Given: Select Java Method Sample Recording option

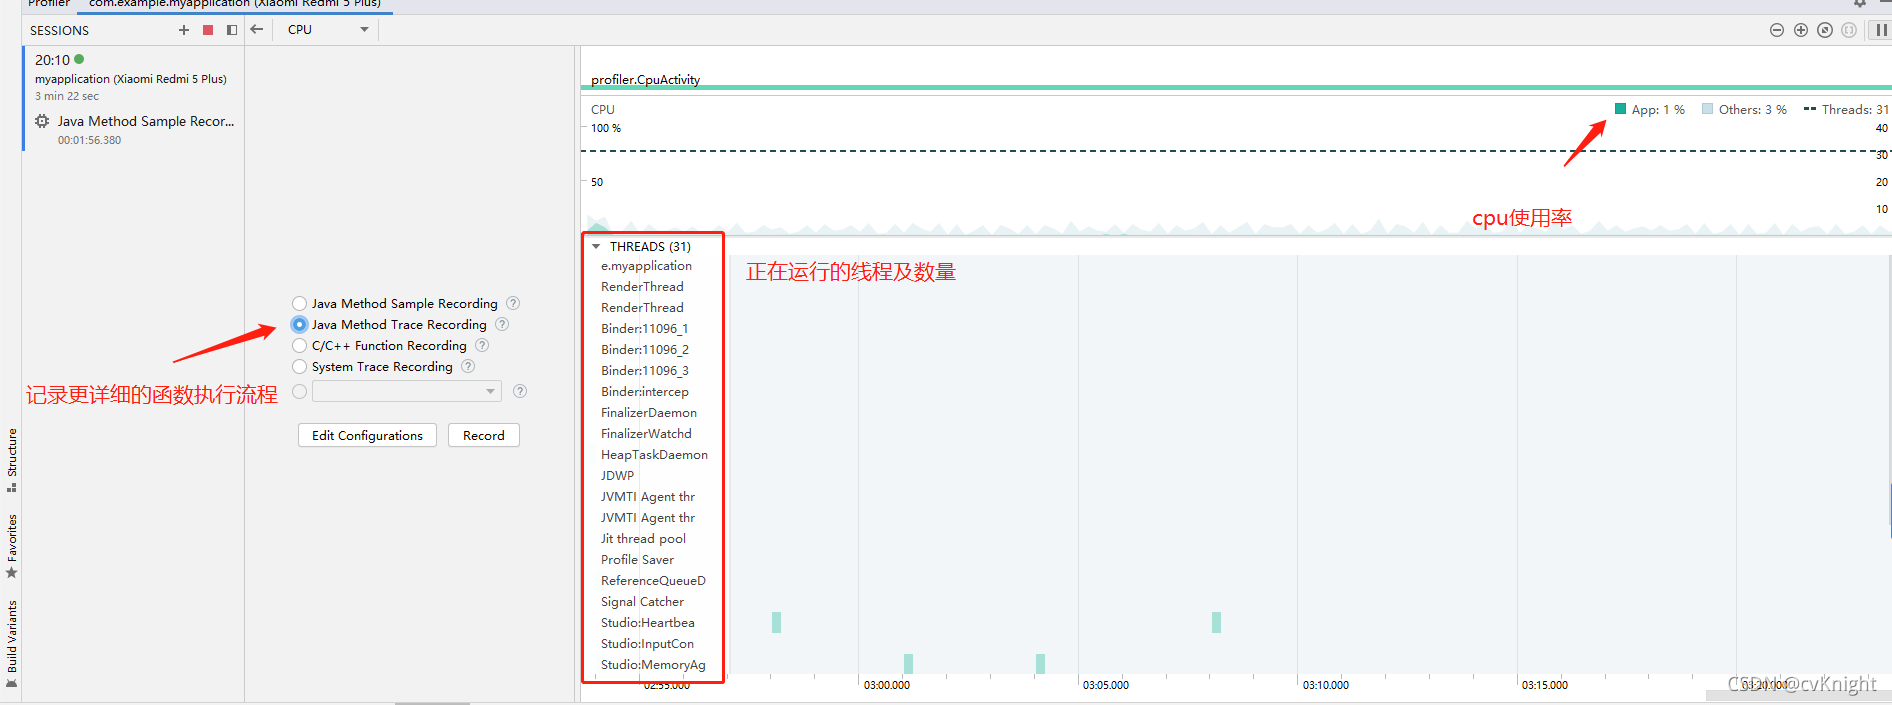Looking at the screenshot, I should click(299, 303).
